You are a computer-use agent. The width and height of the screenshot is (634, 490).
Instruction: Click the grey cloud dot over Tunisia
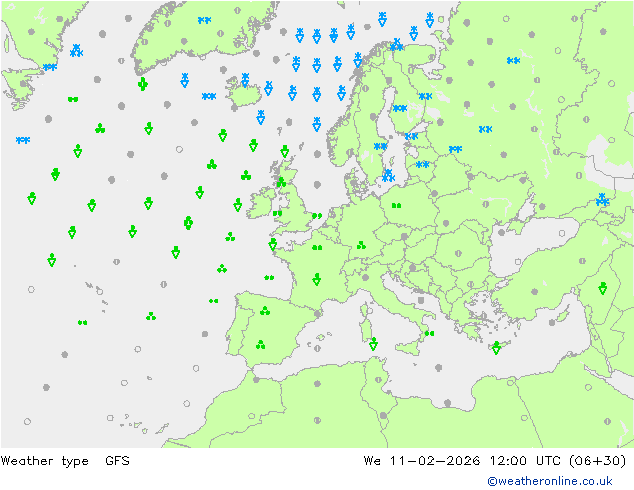(378, 380)
